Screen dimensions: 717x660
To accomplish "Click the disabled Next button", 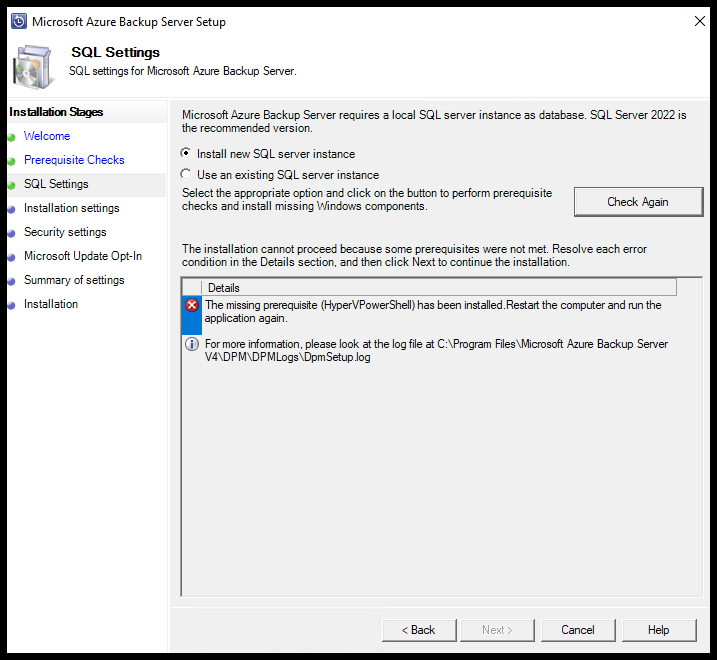I will 497,630.
